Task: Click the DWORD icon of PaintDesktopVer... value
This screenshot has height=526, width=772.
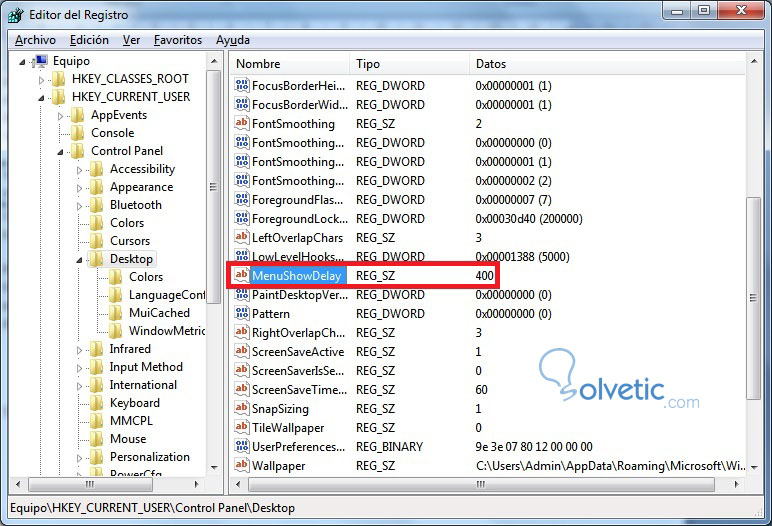Action: pyautogui.click(x=242, y=295)
